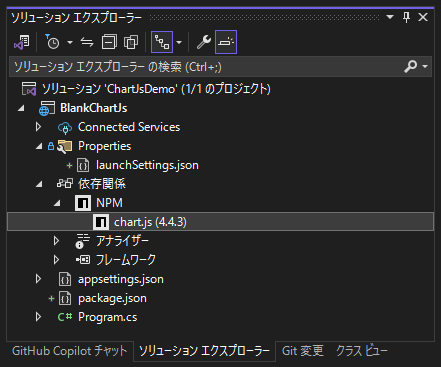Toggle auto-hide pin for panel
The width and height of the screenshot is (441, 367).
[x=406, y=17]
